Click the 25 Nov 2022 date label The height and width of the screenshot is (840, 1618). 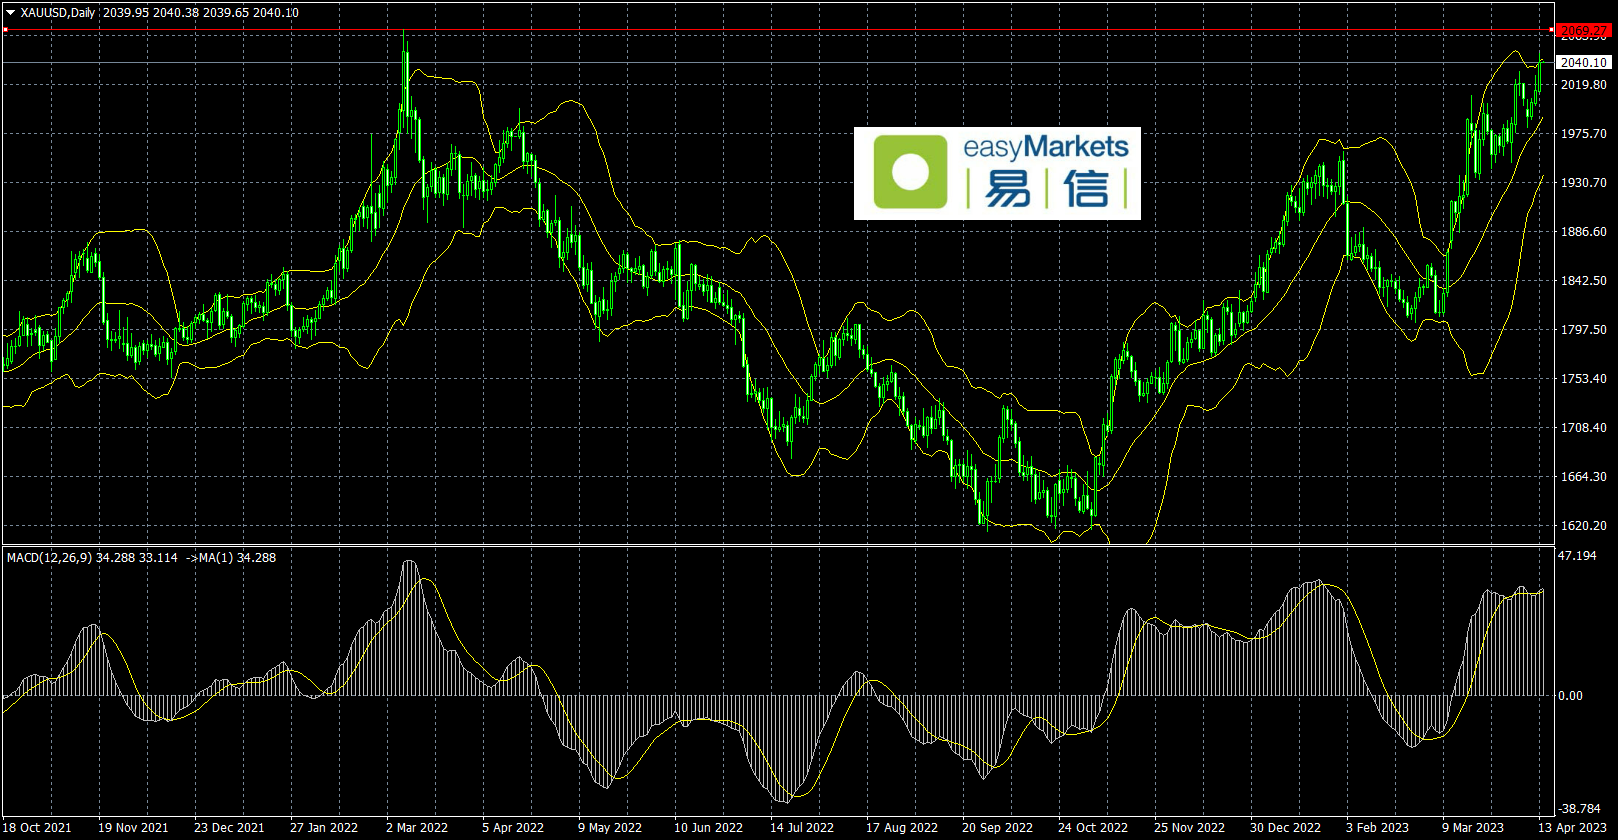coord(1189,828)
